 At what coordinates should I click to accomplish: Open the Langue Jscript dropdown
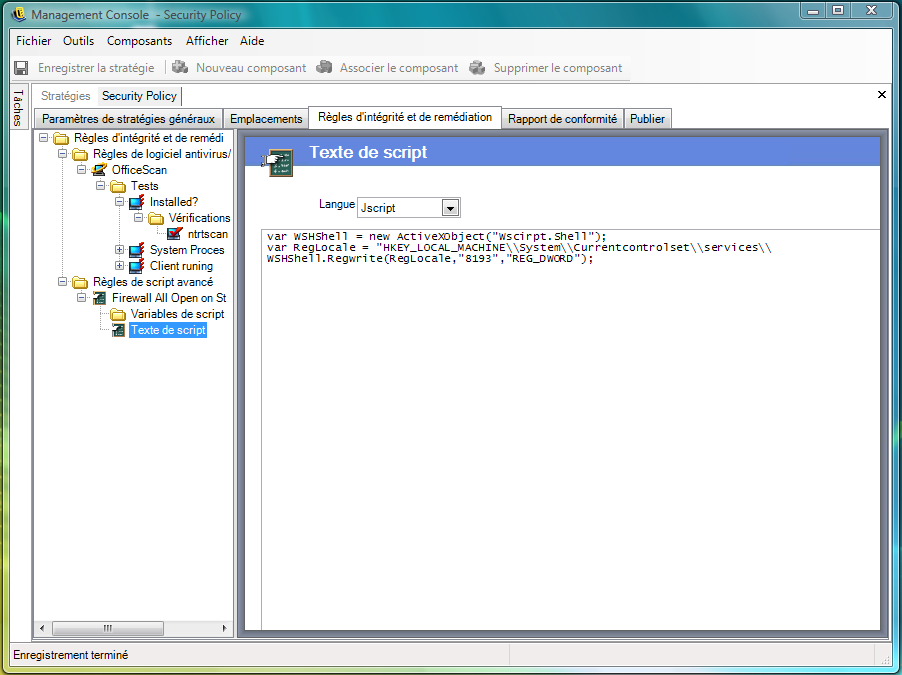point(450,208)
